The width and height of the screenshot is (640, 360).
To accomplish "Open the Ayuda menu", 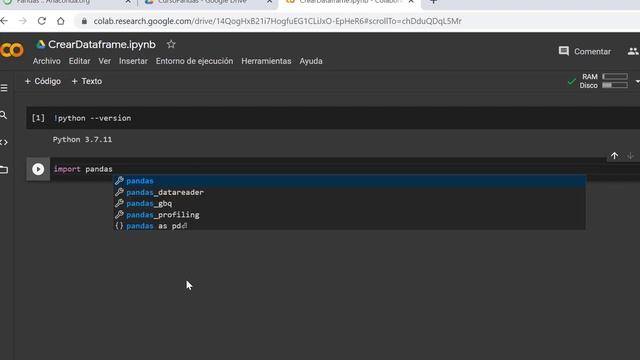I will [x=311, y=61].
